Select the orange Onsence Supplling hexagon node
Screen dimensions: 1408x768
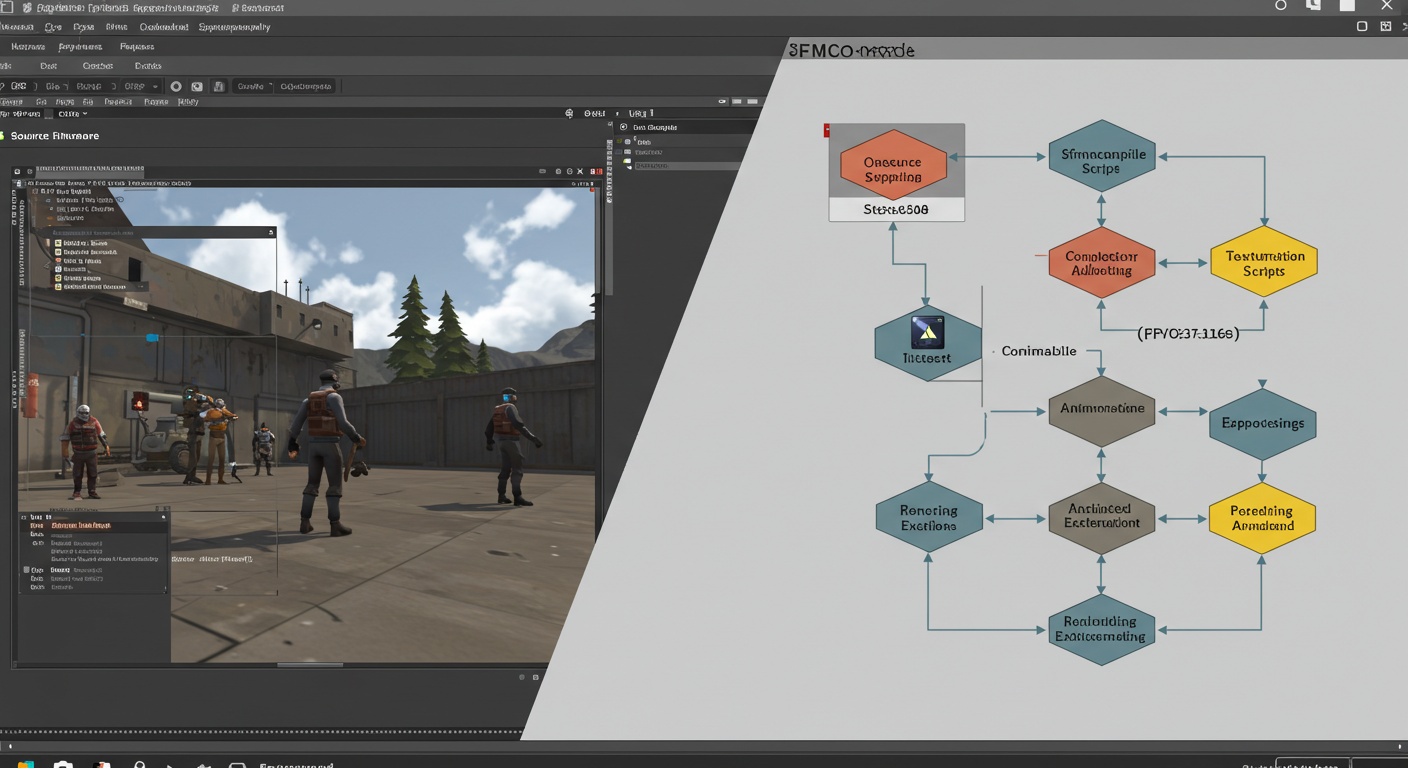(x=892, y=164)
